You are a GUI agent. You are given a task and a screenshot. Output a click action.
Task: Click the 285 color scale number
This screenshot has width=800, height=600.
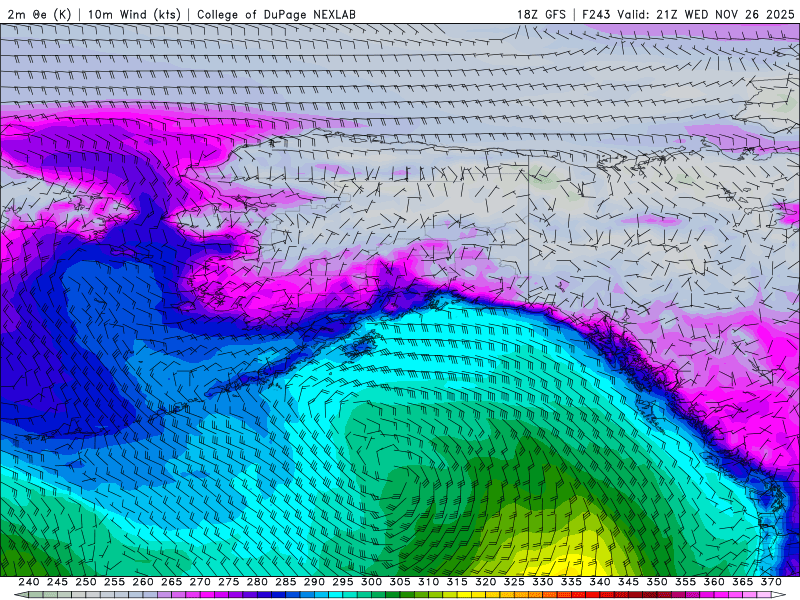pyautogui.click(x=286, y=582)
